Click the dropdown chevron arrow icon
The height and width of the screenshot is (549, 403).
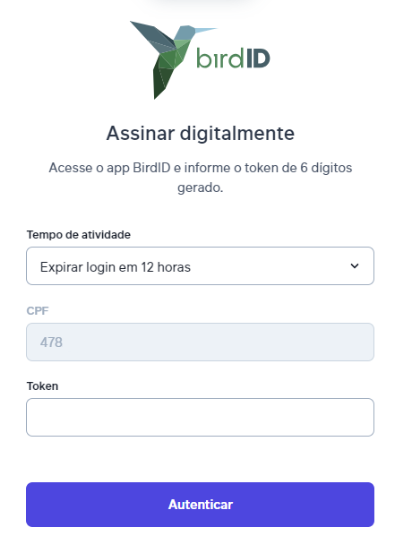(354, 266)
